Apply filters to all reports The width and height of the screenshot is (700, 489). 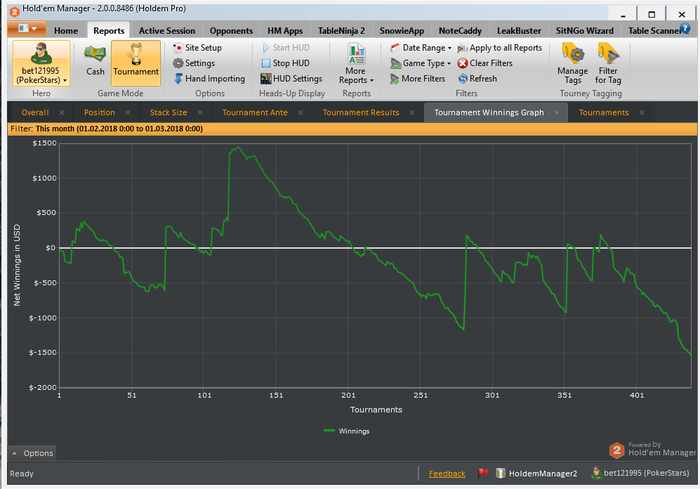point(500,48)
